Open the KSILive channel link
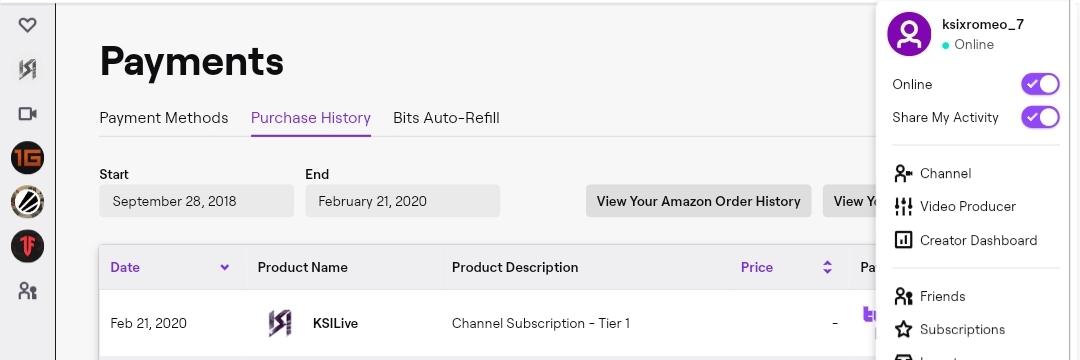The width and height of the screenshot is (1080, 360). (335, 323)
